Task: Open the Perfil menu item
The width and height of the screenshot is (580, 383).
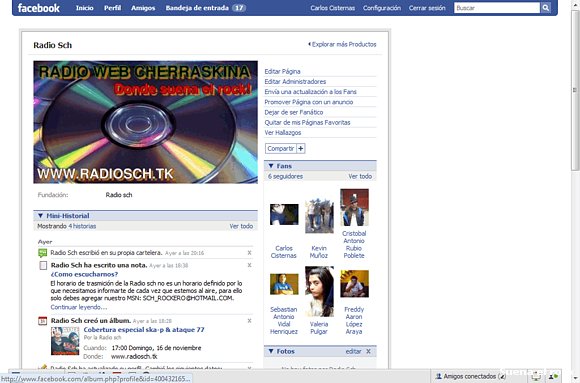Action: point(112,8)
